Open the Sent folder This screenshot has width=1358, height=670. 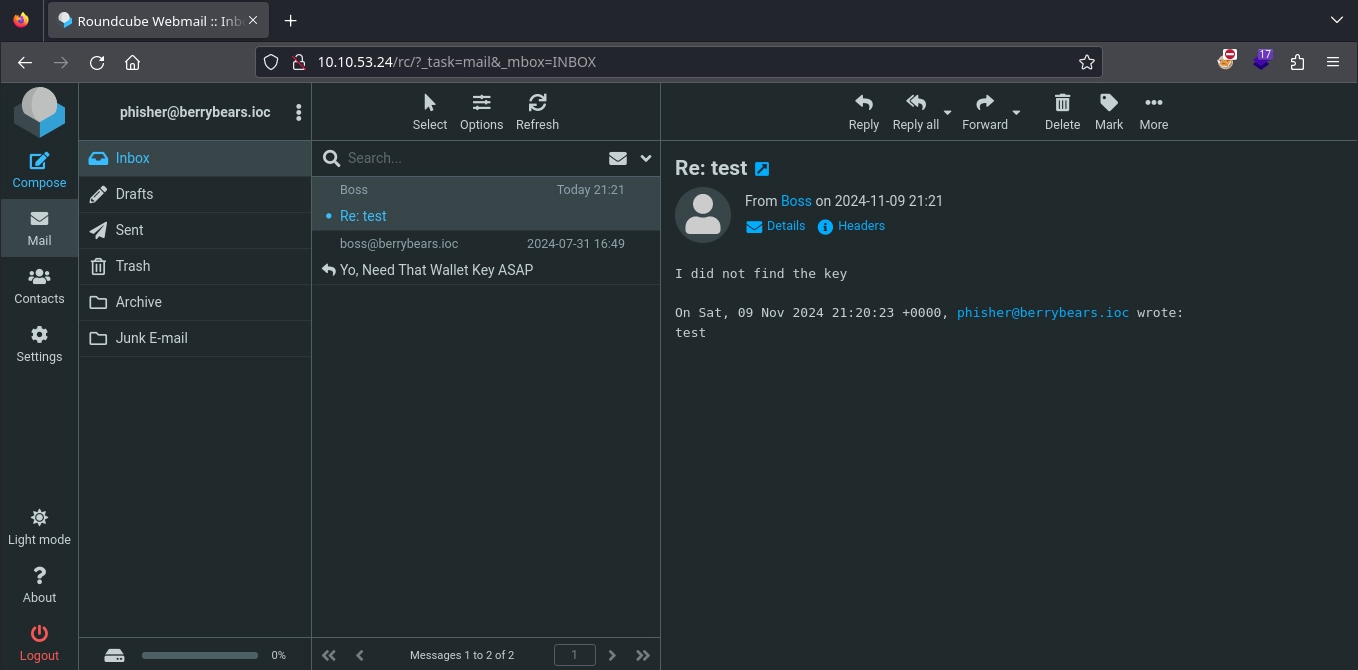[x=129, y=230]
